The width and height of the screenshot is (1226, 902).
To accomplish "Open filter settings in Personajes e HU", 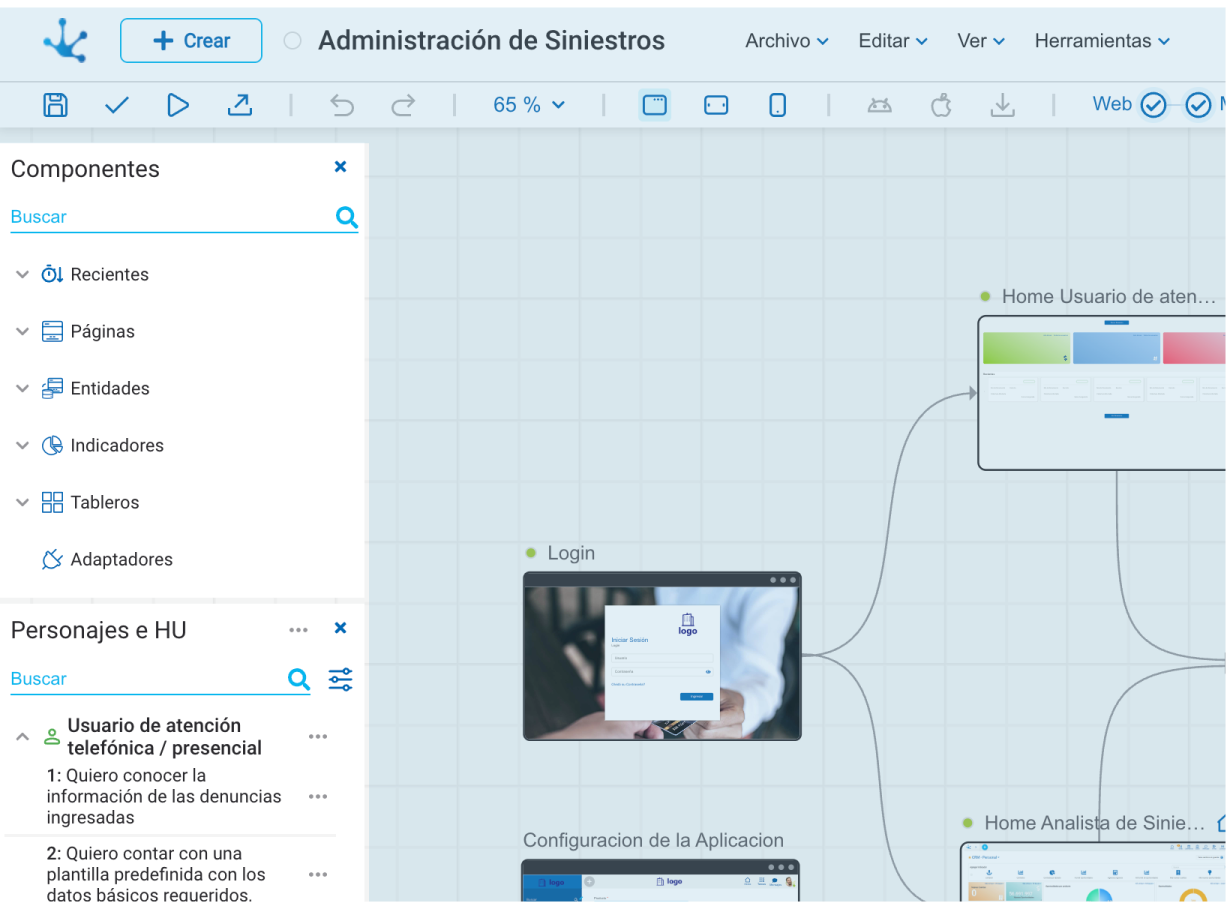I will (x=340, y=680).
